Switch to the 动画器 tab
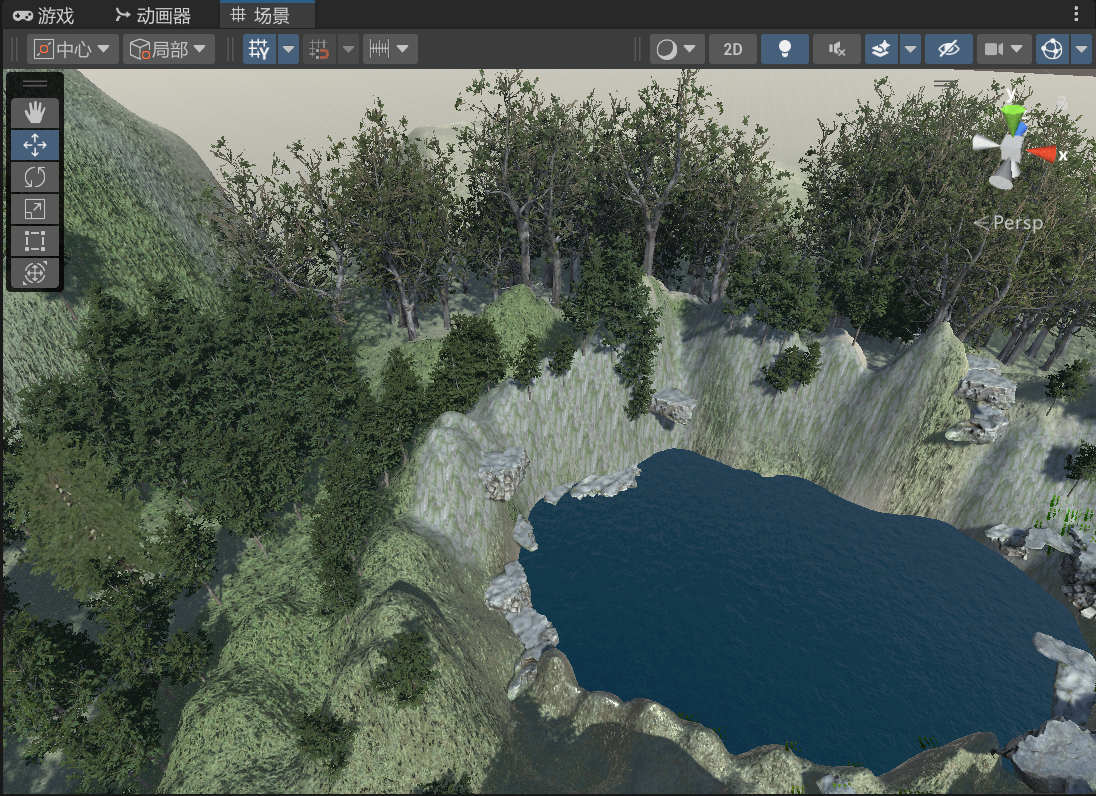 tap(164, 15)
